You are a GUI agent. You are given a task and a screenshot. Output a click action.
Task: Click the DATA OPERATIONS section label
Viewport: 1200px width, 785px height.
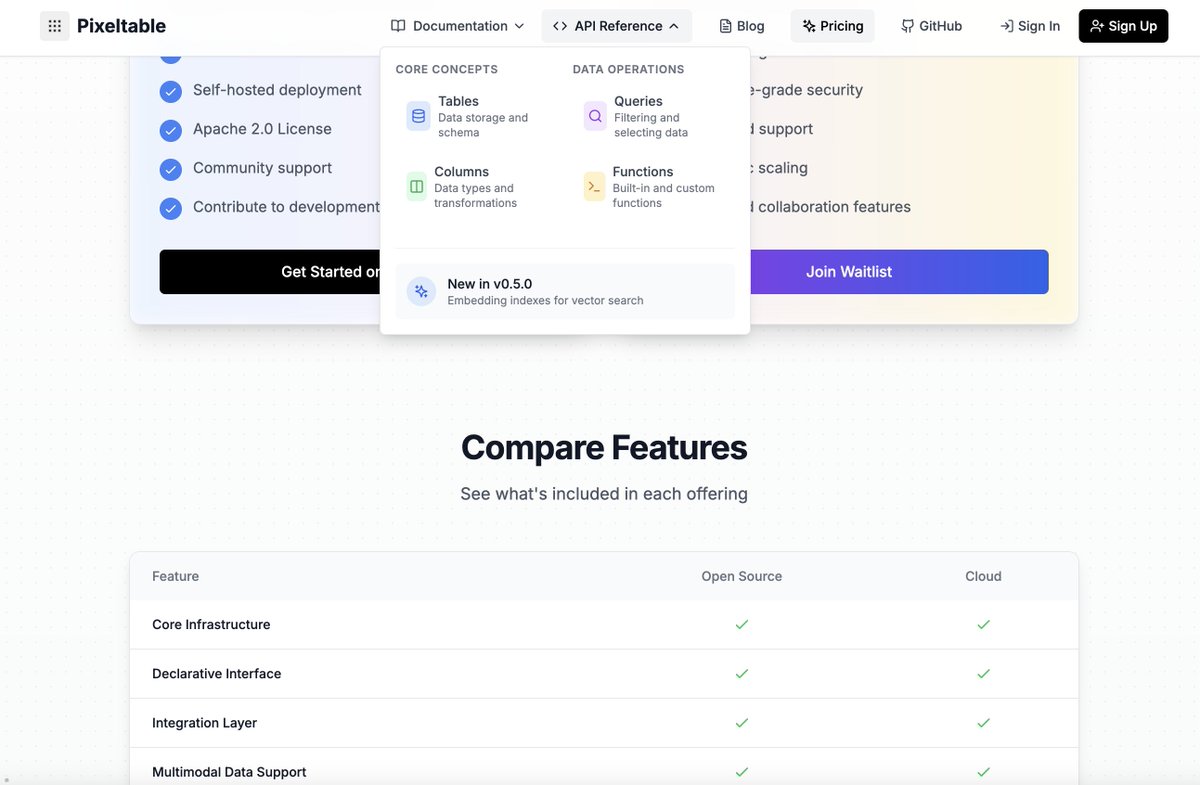pos(628,69)
